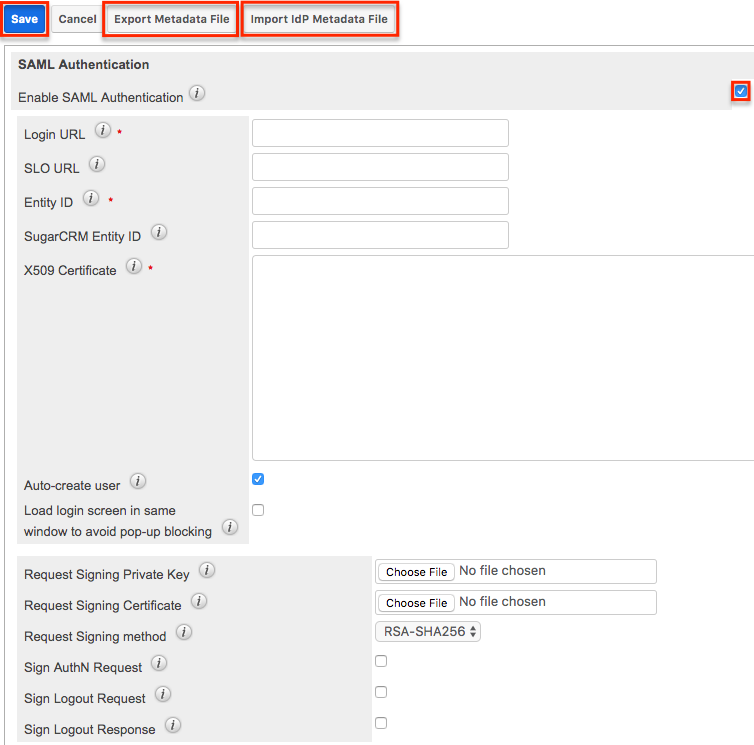Open info icon next to SugarCRM Entity ID
The image size is (754, 745).
coord(159,232)
